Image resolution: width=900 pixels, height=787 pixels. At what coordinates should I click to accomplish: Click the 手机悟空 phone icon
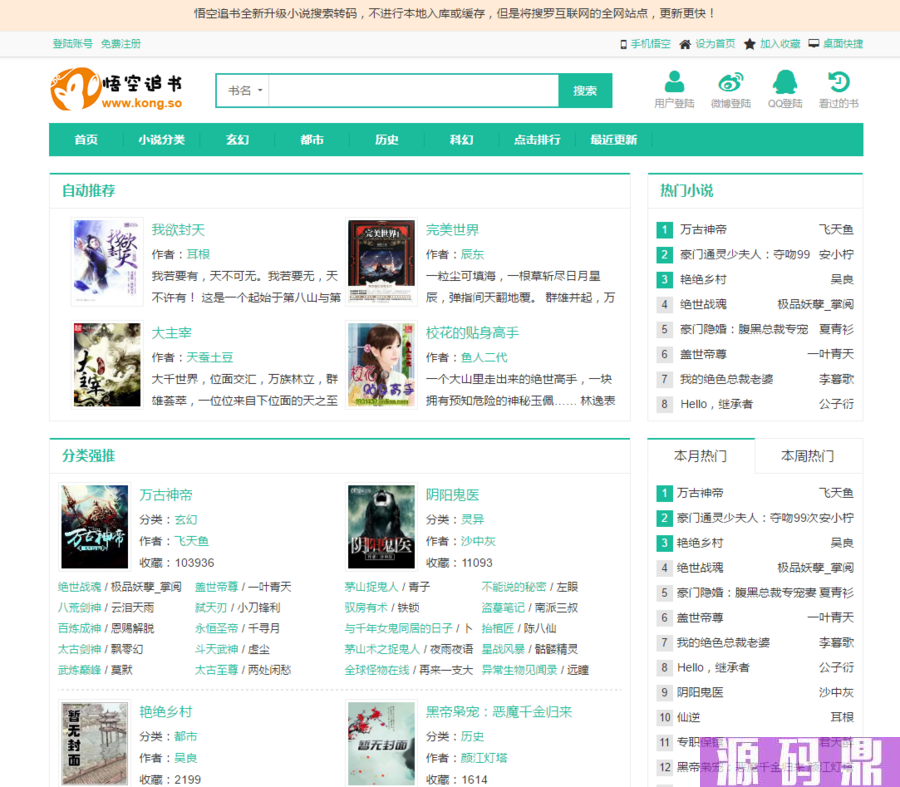[623, 44]
